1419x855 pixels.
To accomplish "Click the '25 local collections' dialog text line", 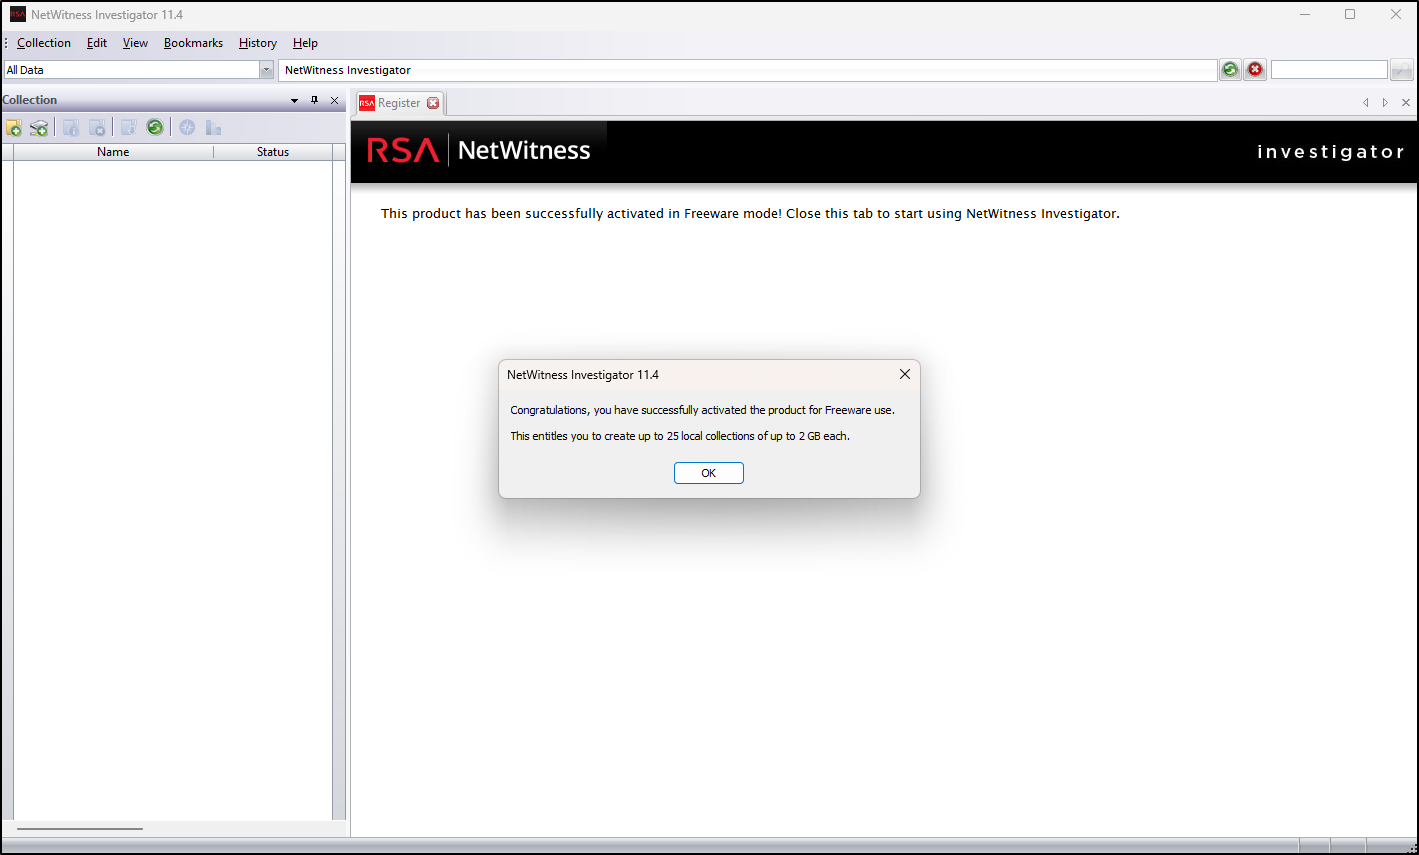I will click(680, 436).
